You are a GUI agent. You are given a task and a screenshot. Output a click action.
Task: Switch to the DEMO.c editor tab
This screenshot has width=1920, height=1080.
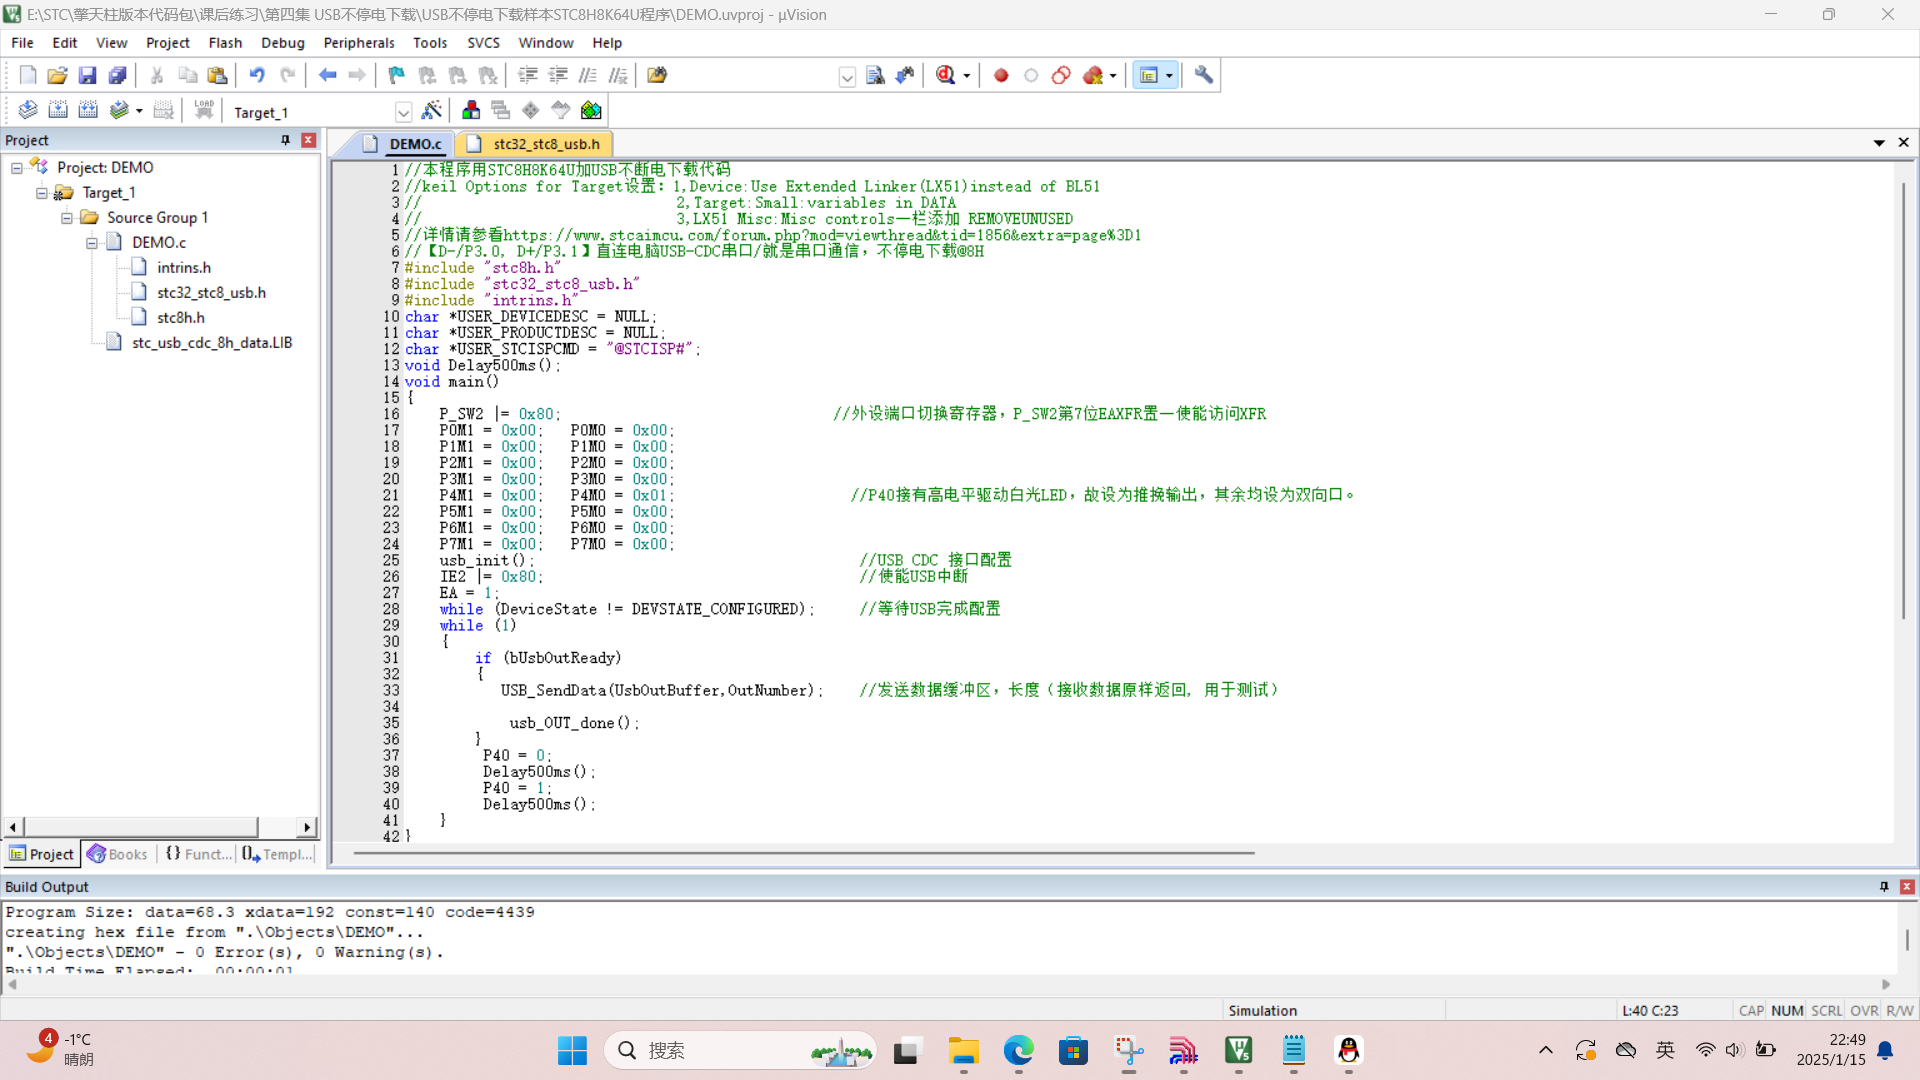403,144
